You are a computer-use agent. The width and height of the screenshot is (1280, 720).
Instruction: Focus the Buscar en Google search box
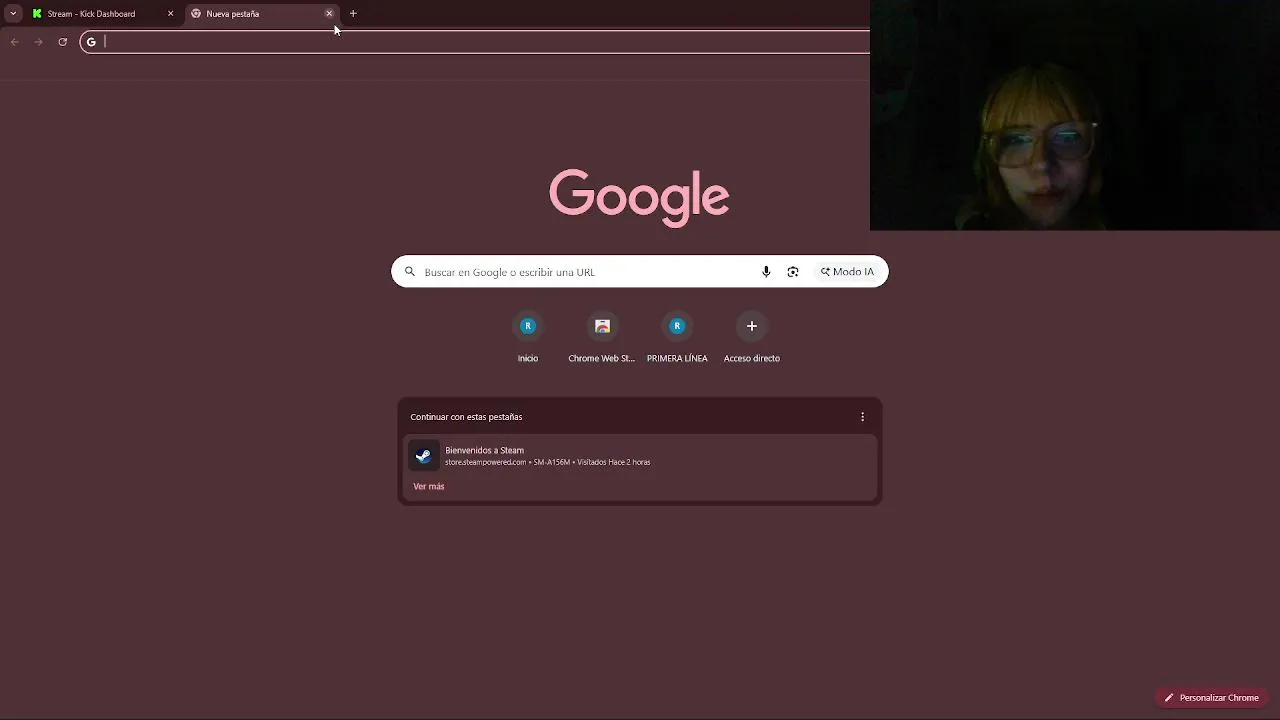[x=639, y=272]
